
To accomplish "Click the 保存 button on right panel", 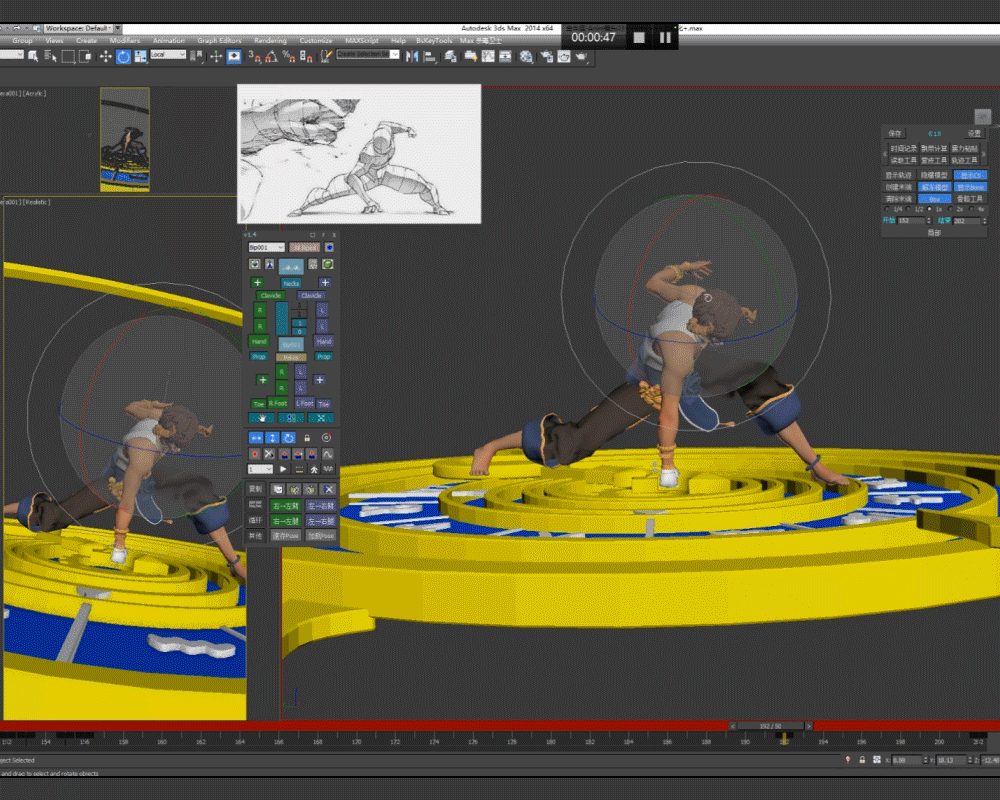I will pyautogui.click(x=895, y=134).
